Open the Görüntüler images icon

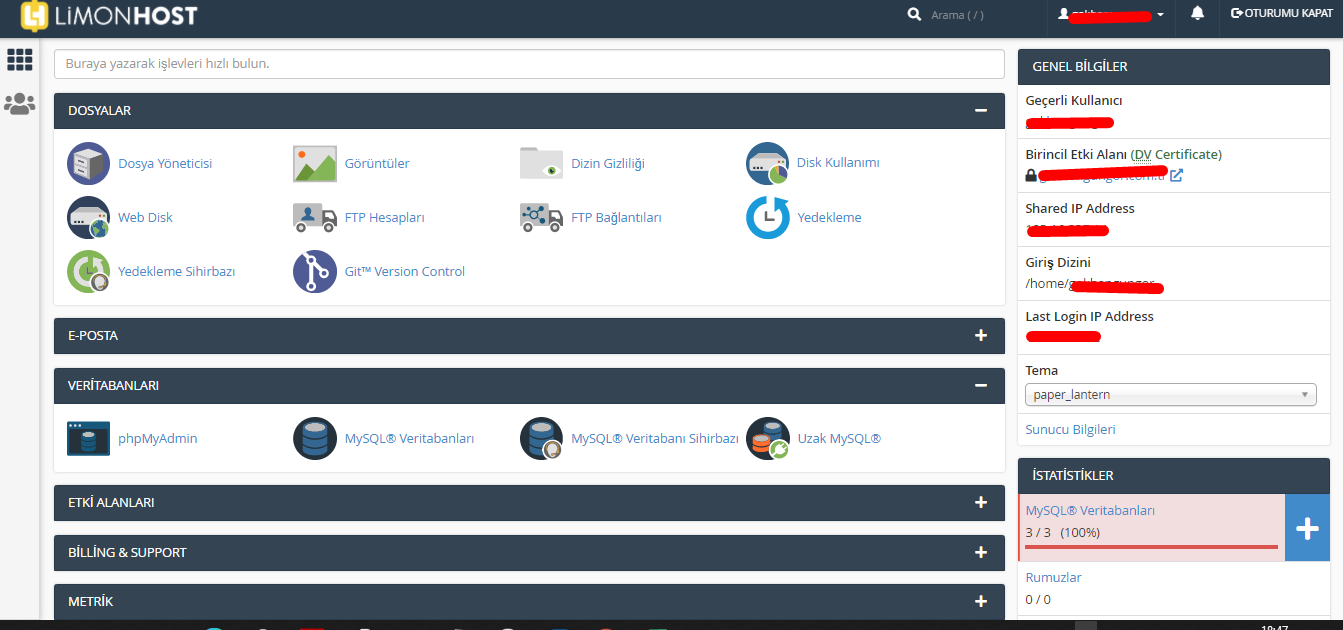pyautogui.click(x=315, y=163)
